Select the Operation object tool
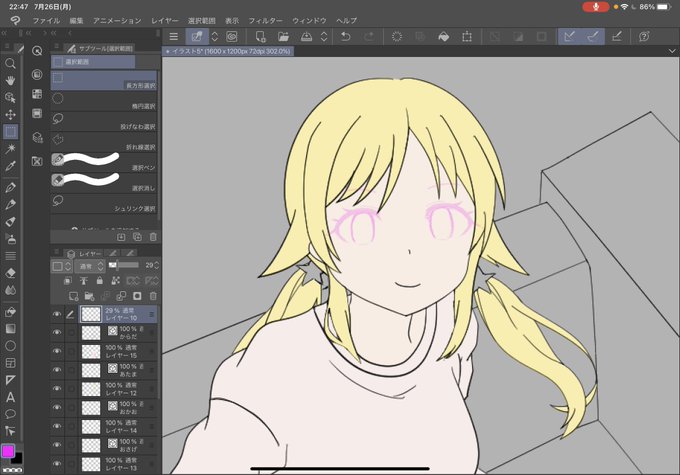The width and height of the screenshot is (680, 475). tap(10, 98)
